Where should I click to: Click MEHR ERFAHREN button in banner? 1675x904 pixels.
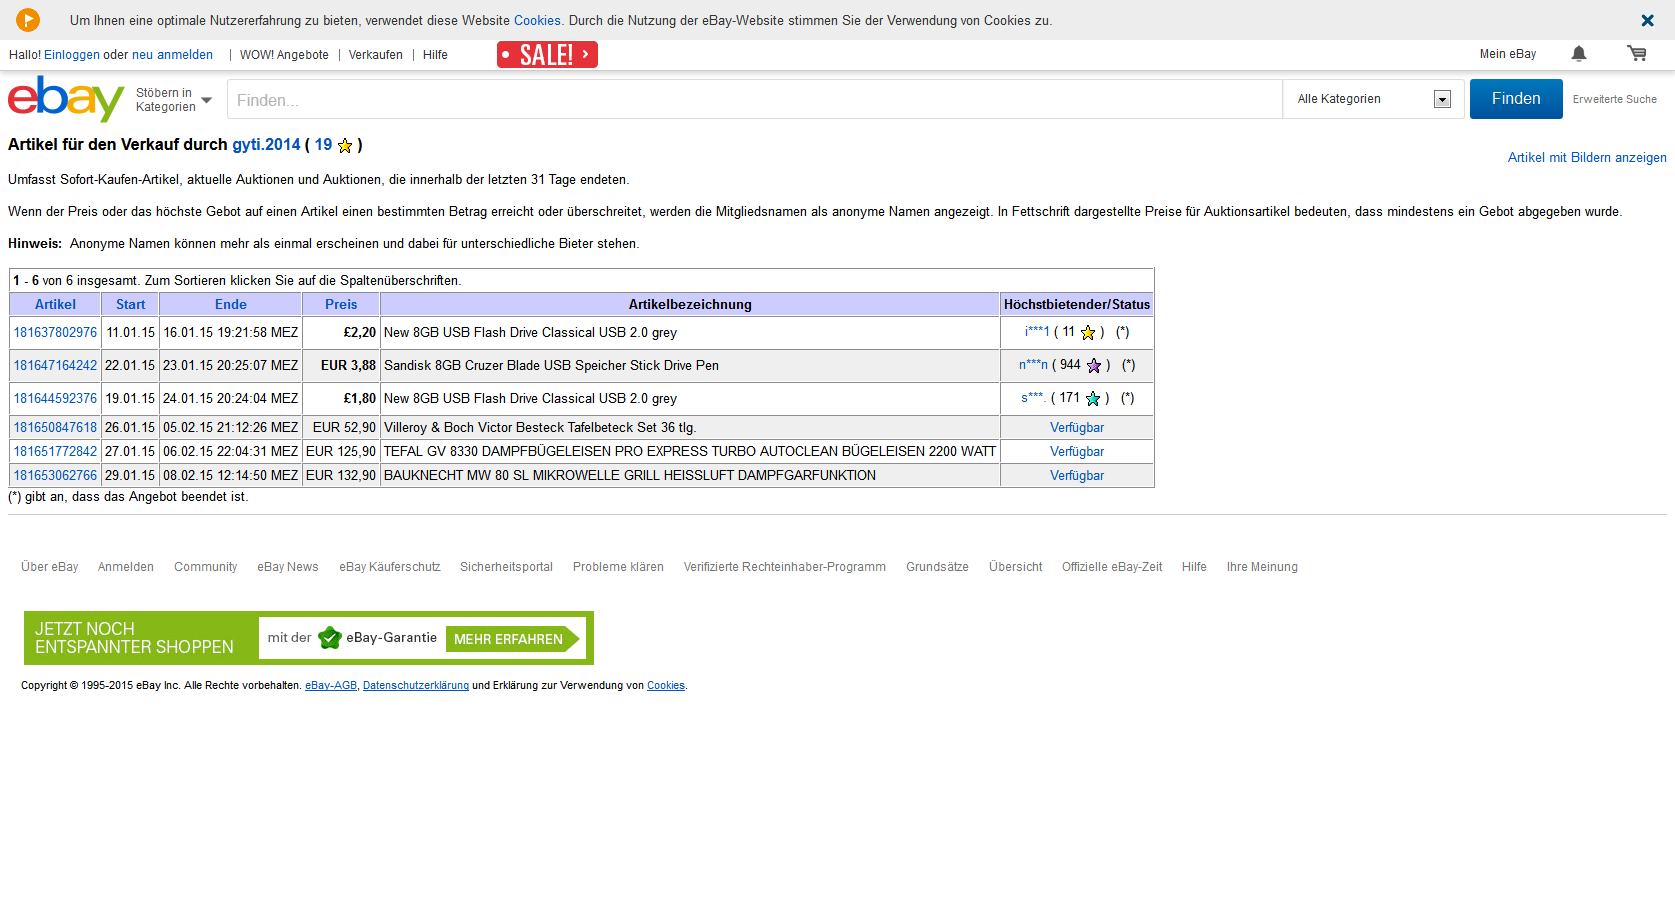pyautogui.click(x=512, y=639)
